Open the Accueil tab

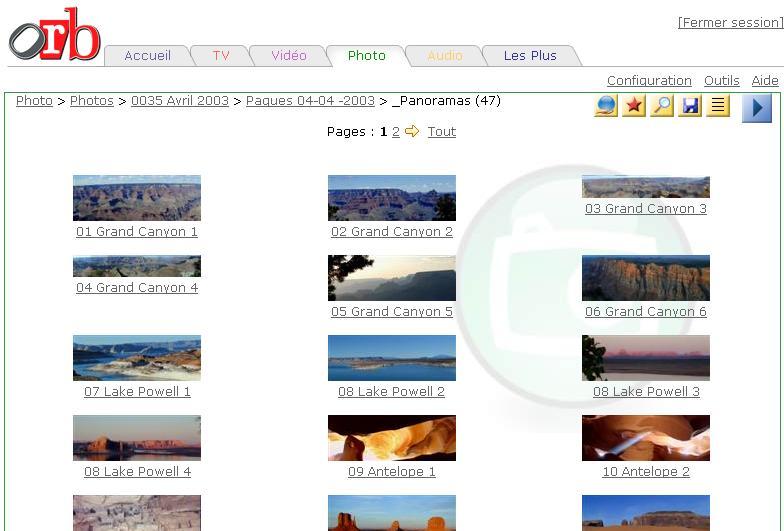click(148, 56)
